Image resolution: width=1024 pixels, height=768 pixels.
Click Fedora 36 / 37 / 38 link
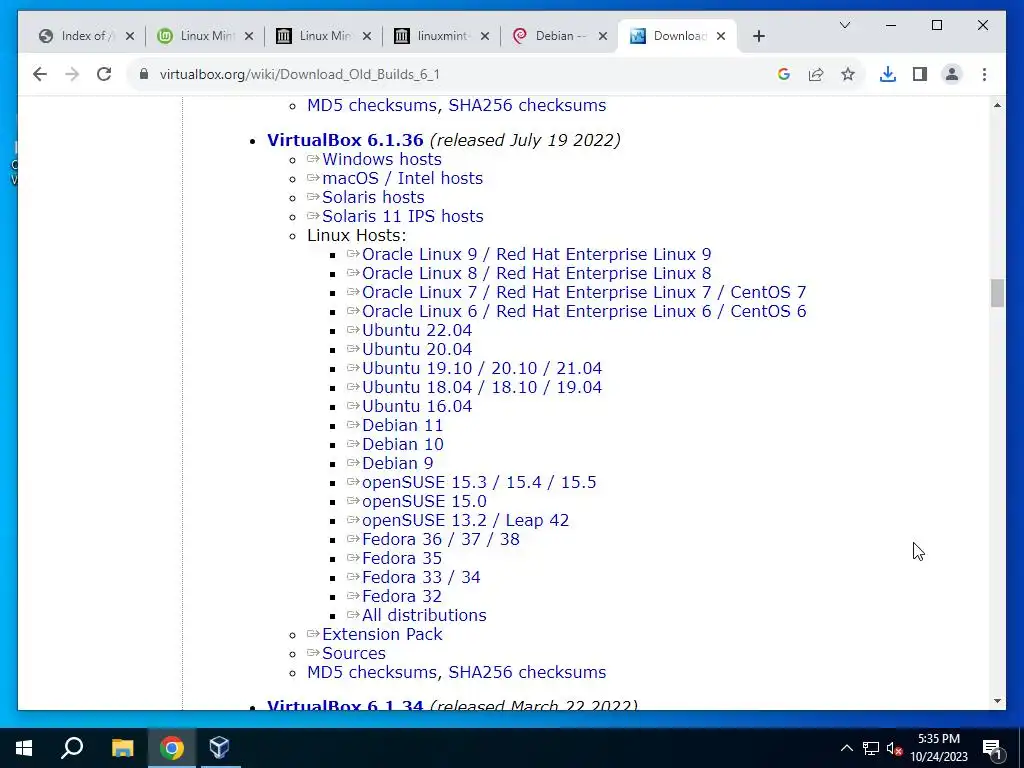tap(441, 539)
